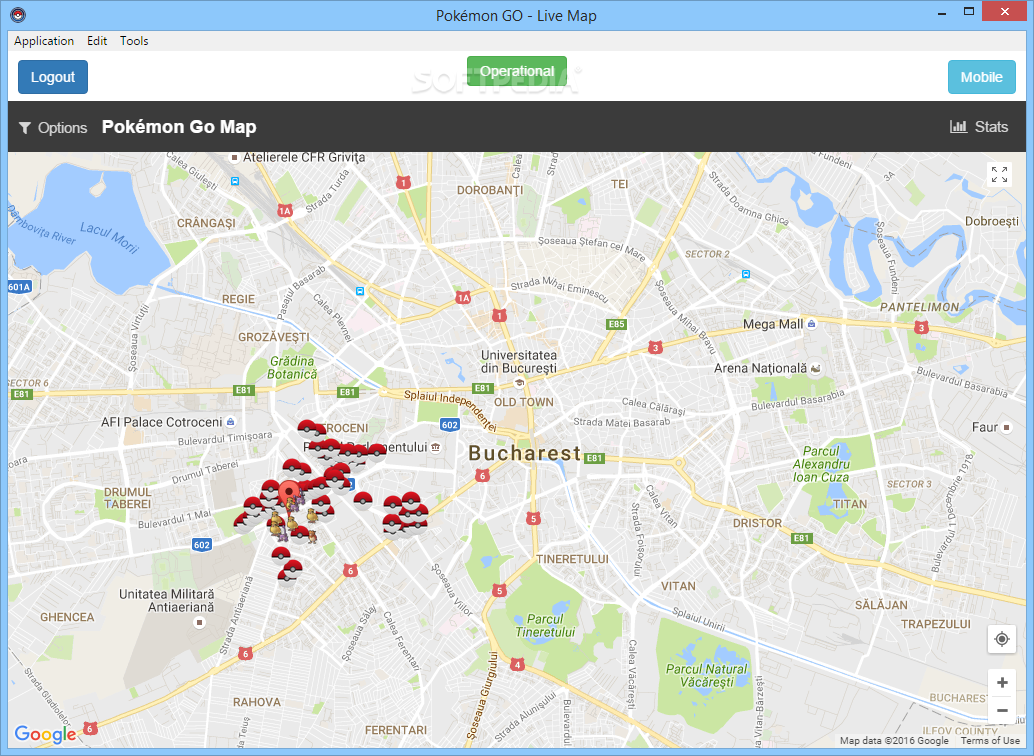
Task: Click the TRAPEZULUI label
Action: click(x=936, y=623)
